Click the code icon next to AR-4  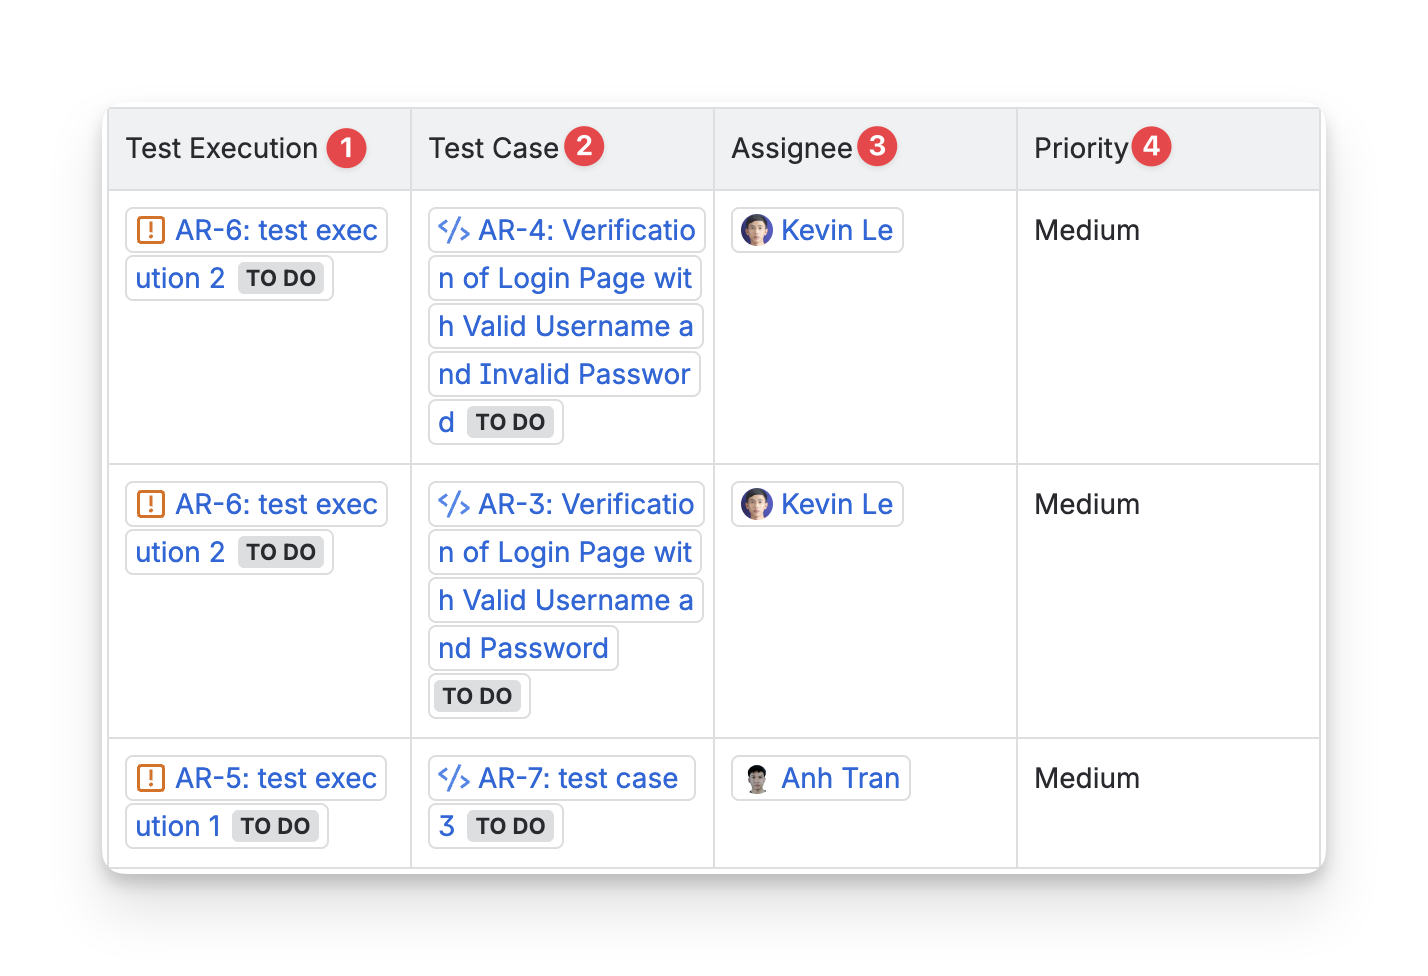pos(454,230)
